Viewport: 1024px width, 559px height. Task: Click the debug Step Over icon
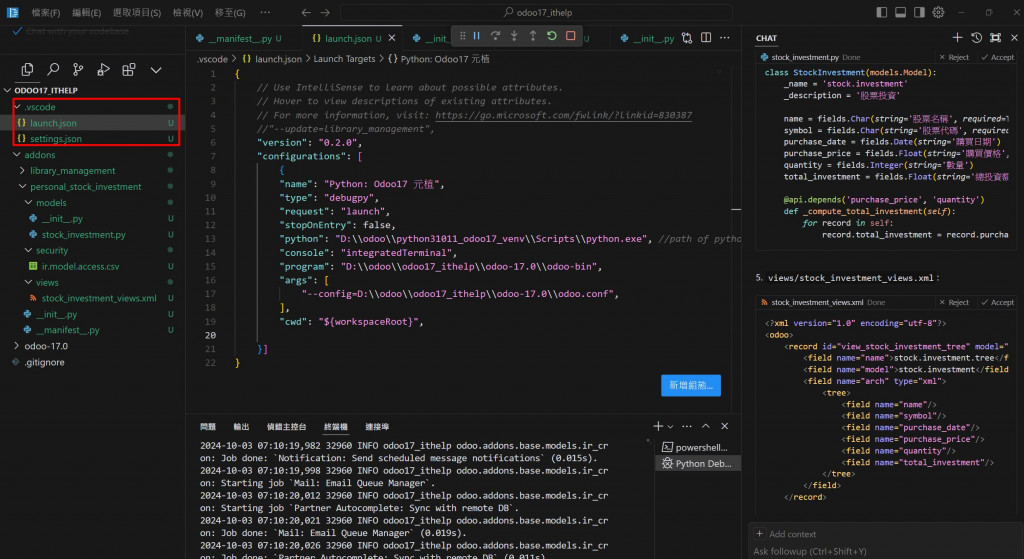(x=495, y=36)
